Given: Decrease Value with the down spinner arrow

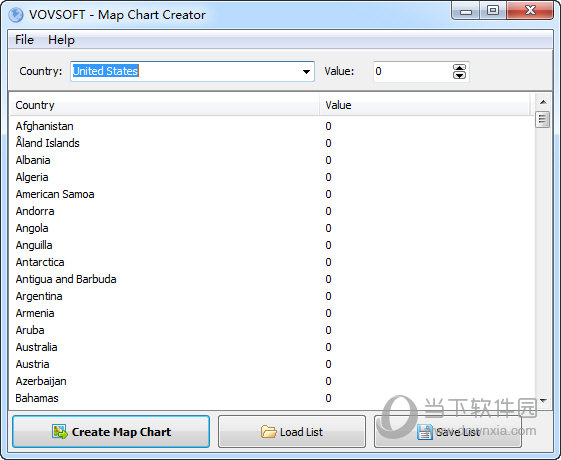Looking at the screenshot, I should 459,75.
